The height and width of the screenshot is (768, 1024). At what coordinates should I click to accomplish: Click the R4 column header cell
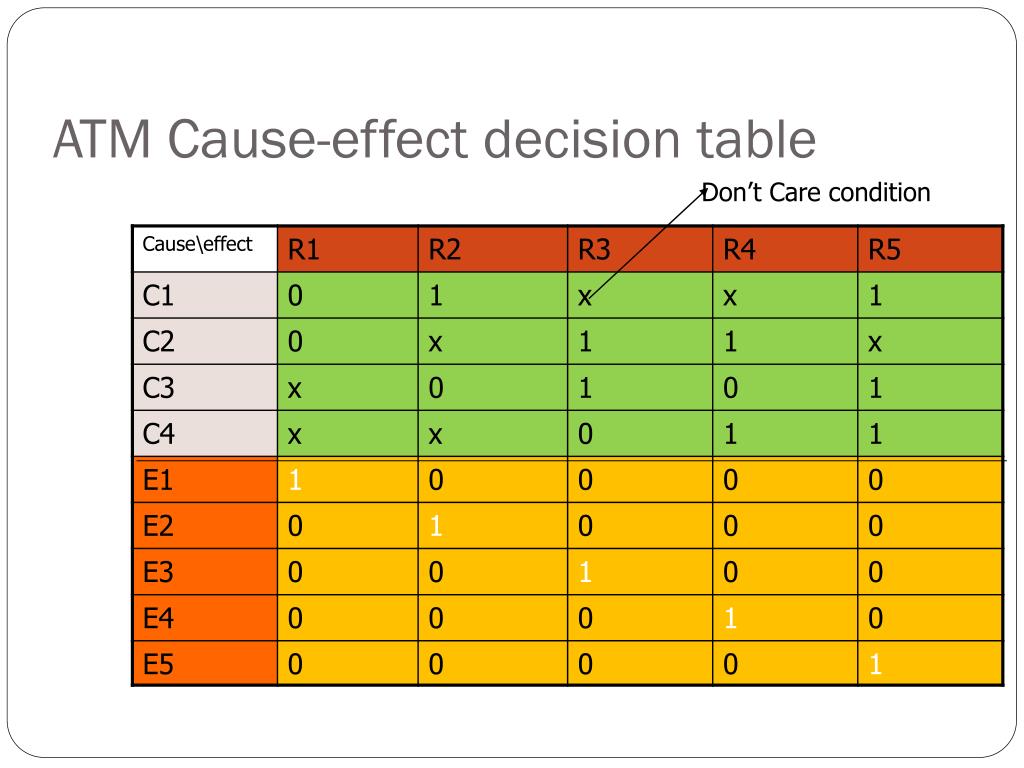point(785,249)
